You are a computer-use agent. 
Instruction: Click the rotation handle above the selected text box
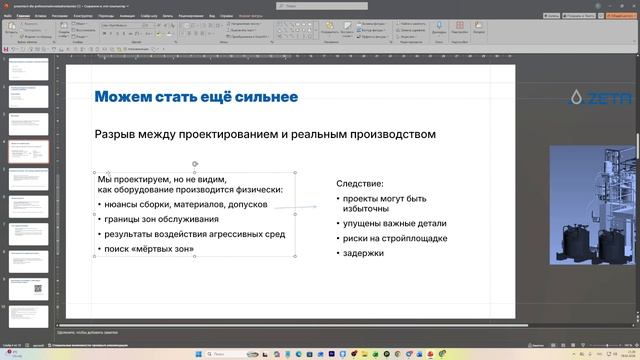(195, 164)
